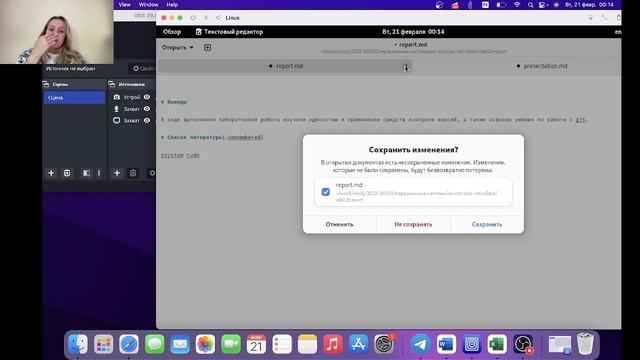Open OBS Studio from the Dock
Screen dimensions: 640x360
pyautogui.click(x=523, y=344)
